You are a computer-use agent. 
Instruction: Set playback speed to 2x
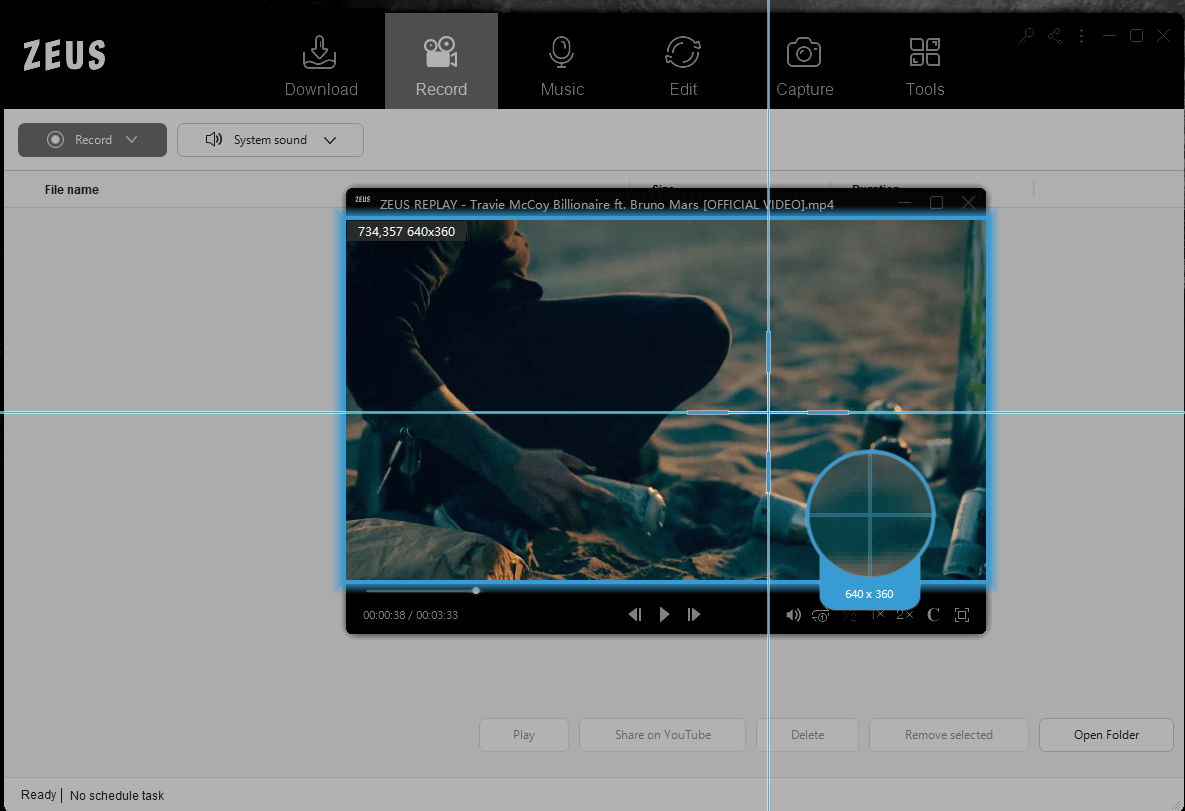point(905,614)
